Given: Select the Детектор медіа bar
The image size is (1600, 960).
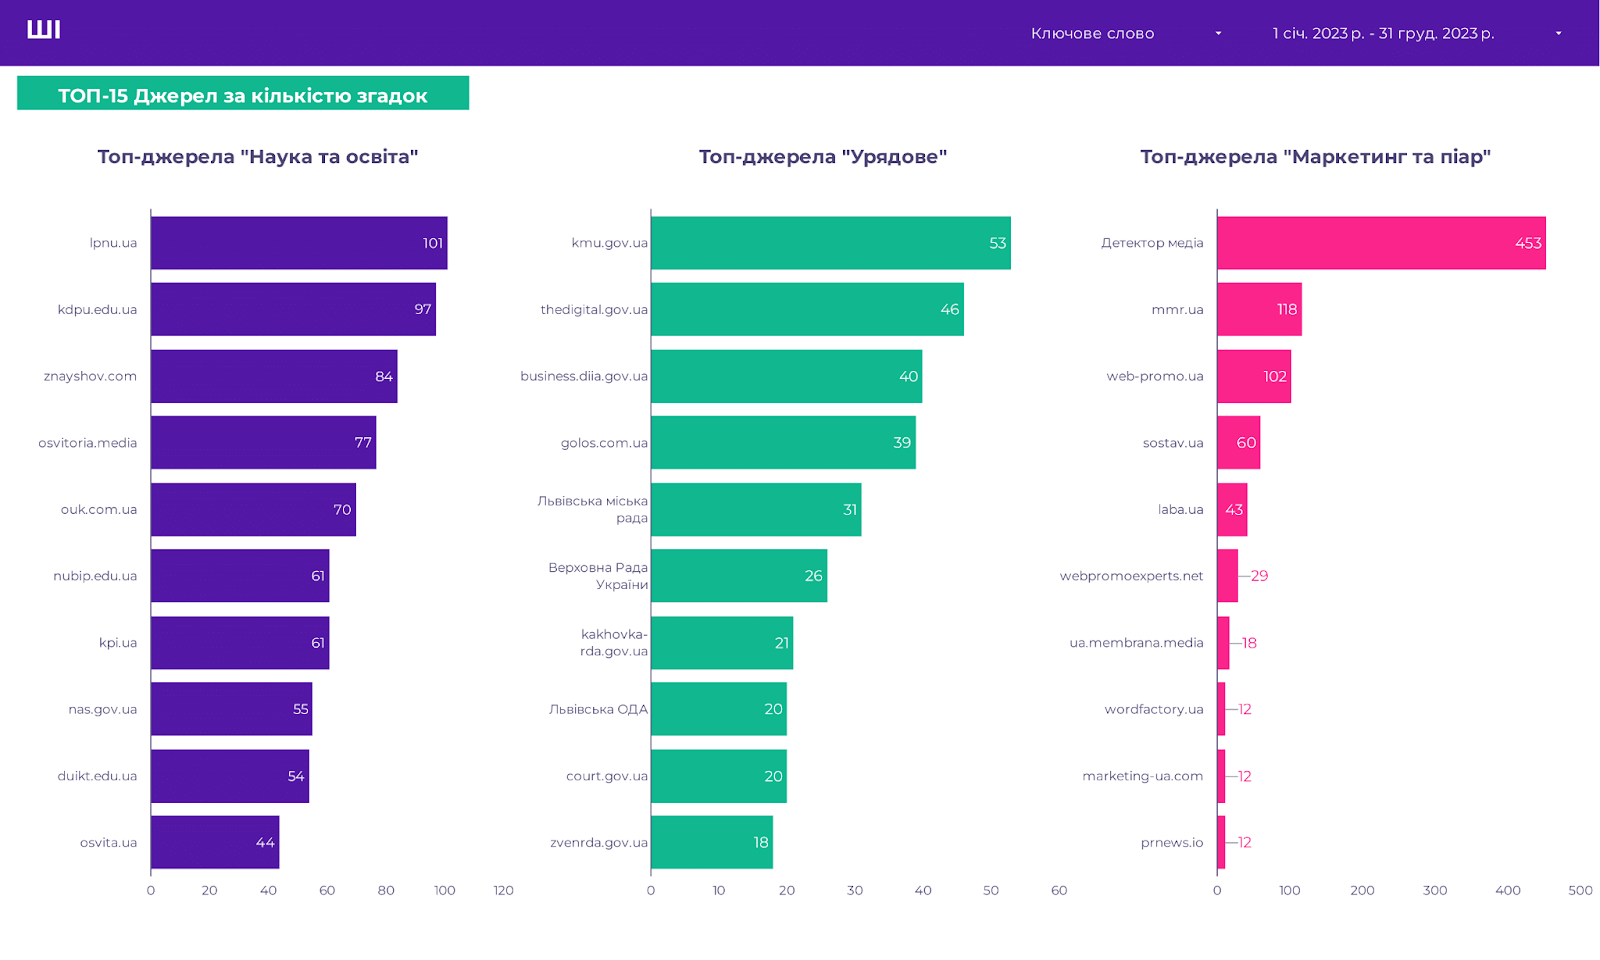Looking at the screenshot, I should pyautogui.click(x=1381, y=243).
